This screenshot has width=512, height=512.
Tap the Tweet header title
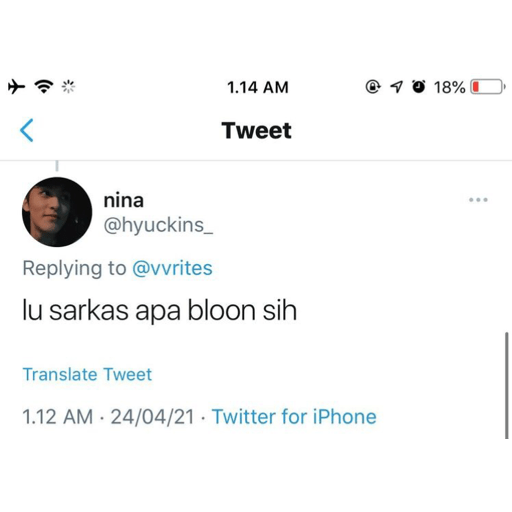(256, 130)
